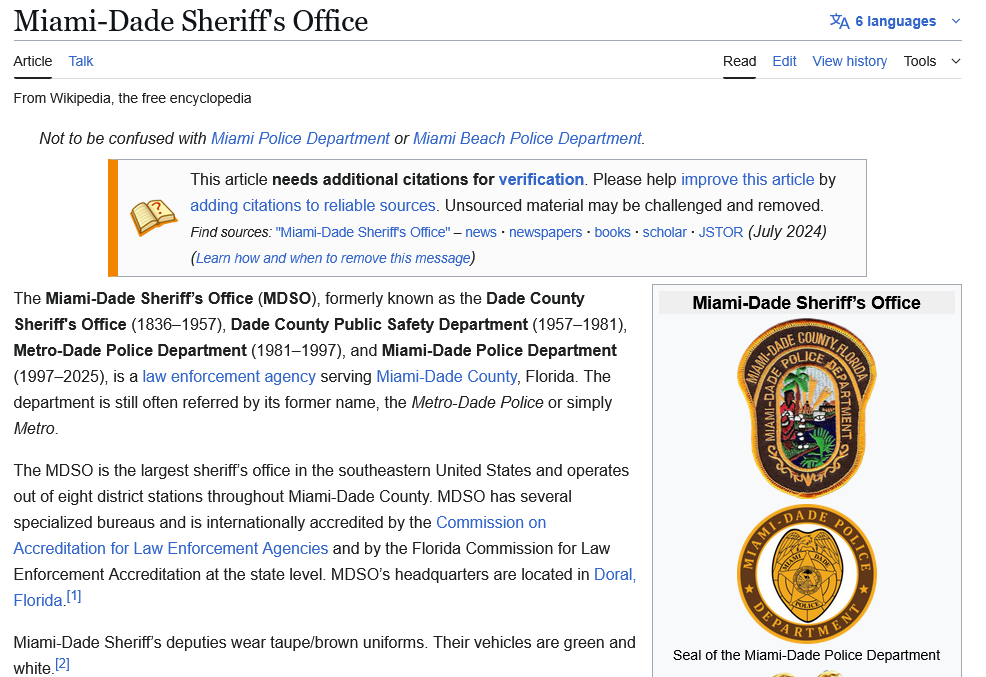Image resolution: width=986 pixels, height=677 pixels.
Task: Switch to the Talk tab
Action: point(81,61)
